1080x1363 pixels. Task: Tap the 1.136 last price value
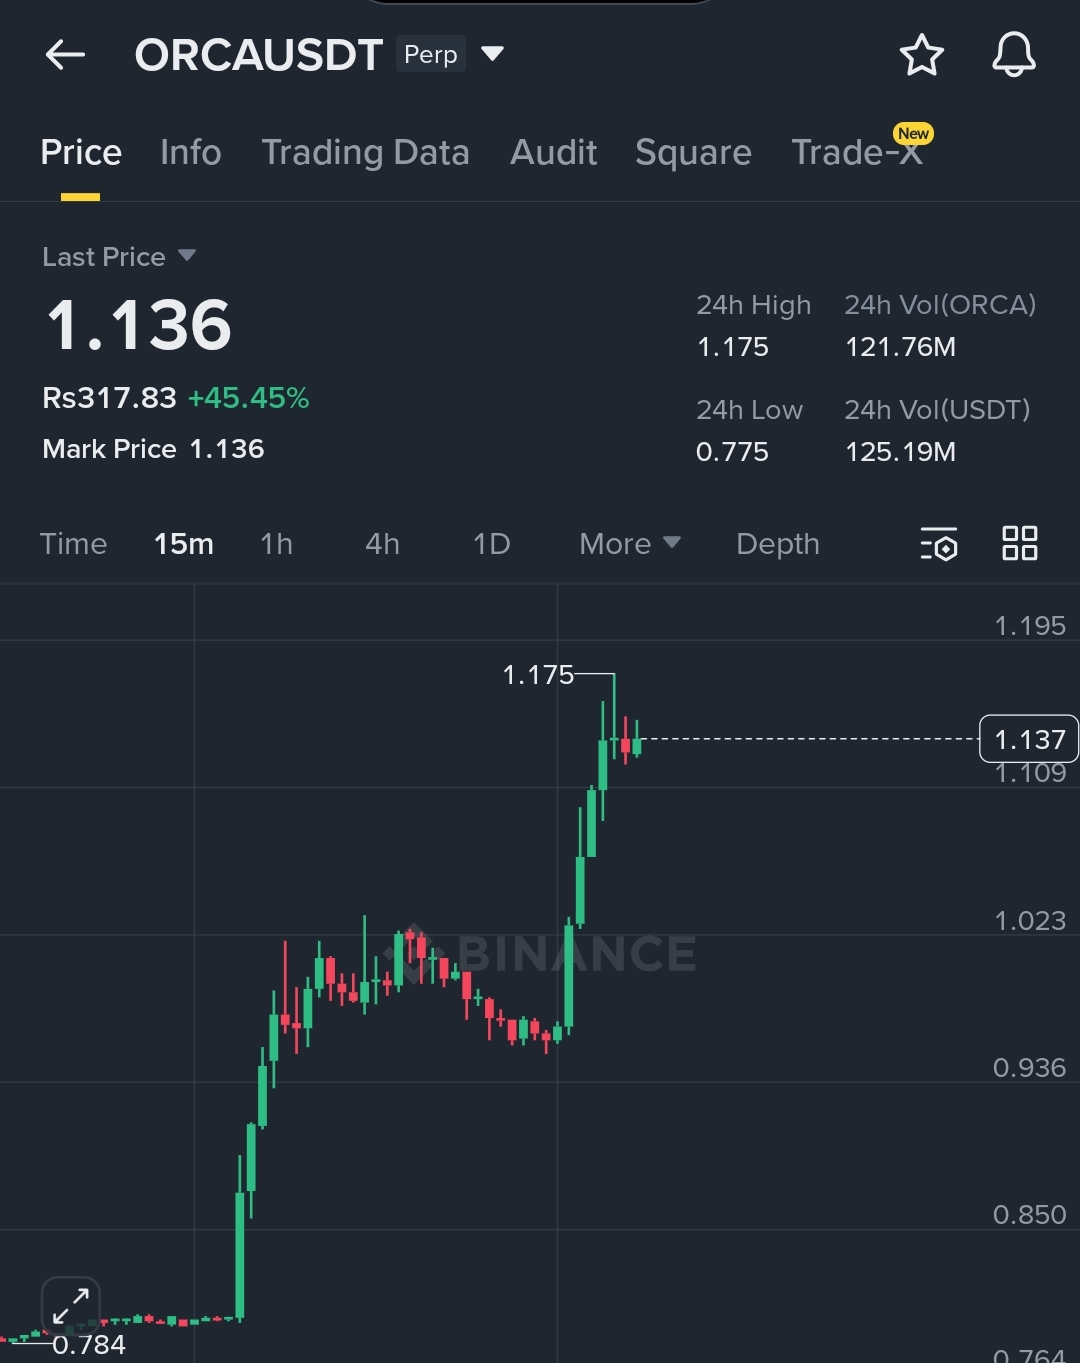(139, 325)
